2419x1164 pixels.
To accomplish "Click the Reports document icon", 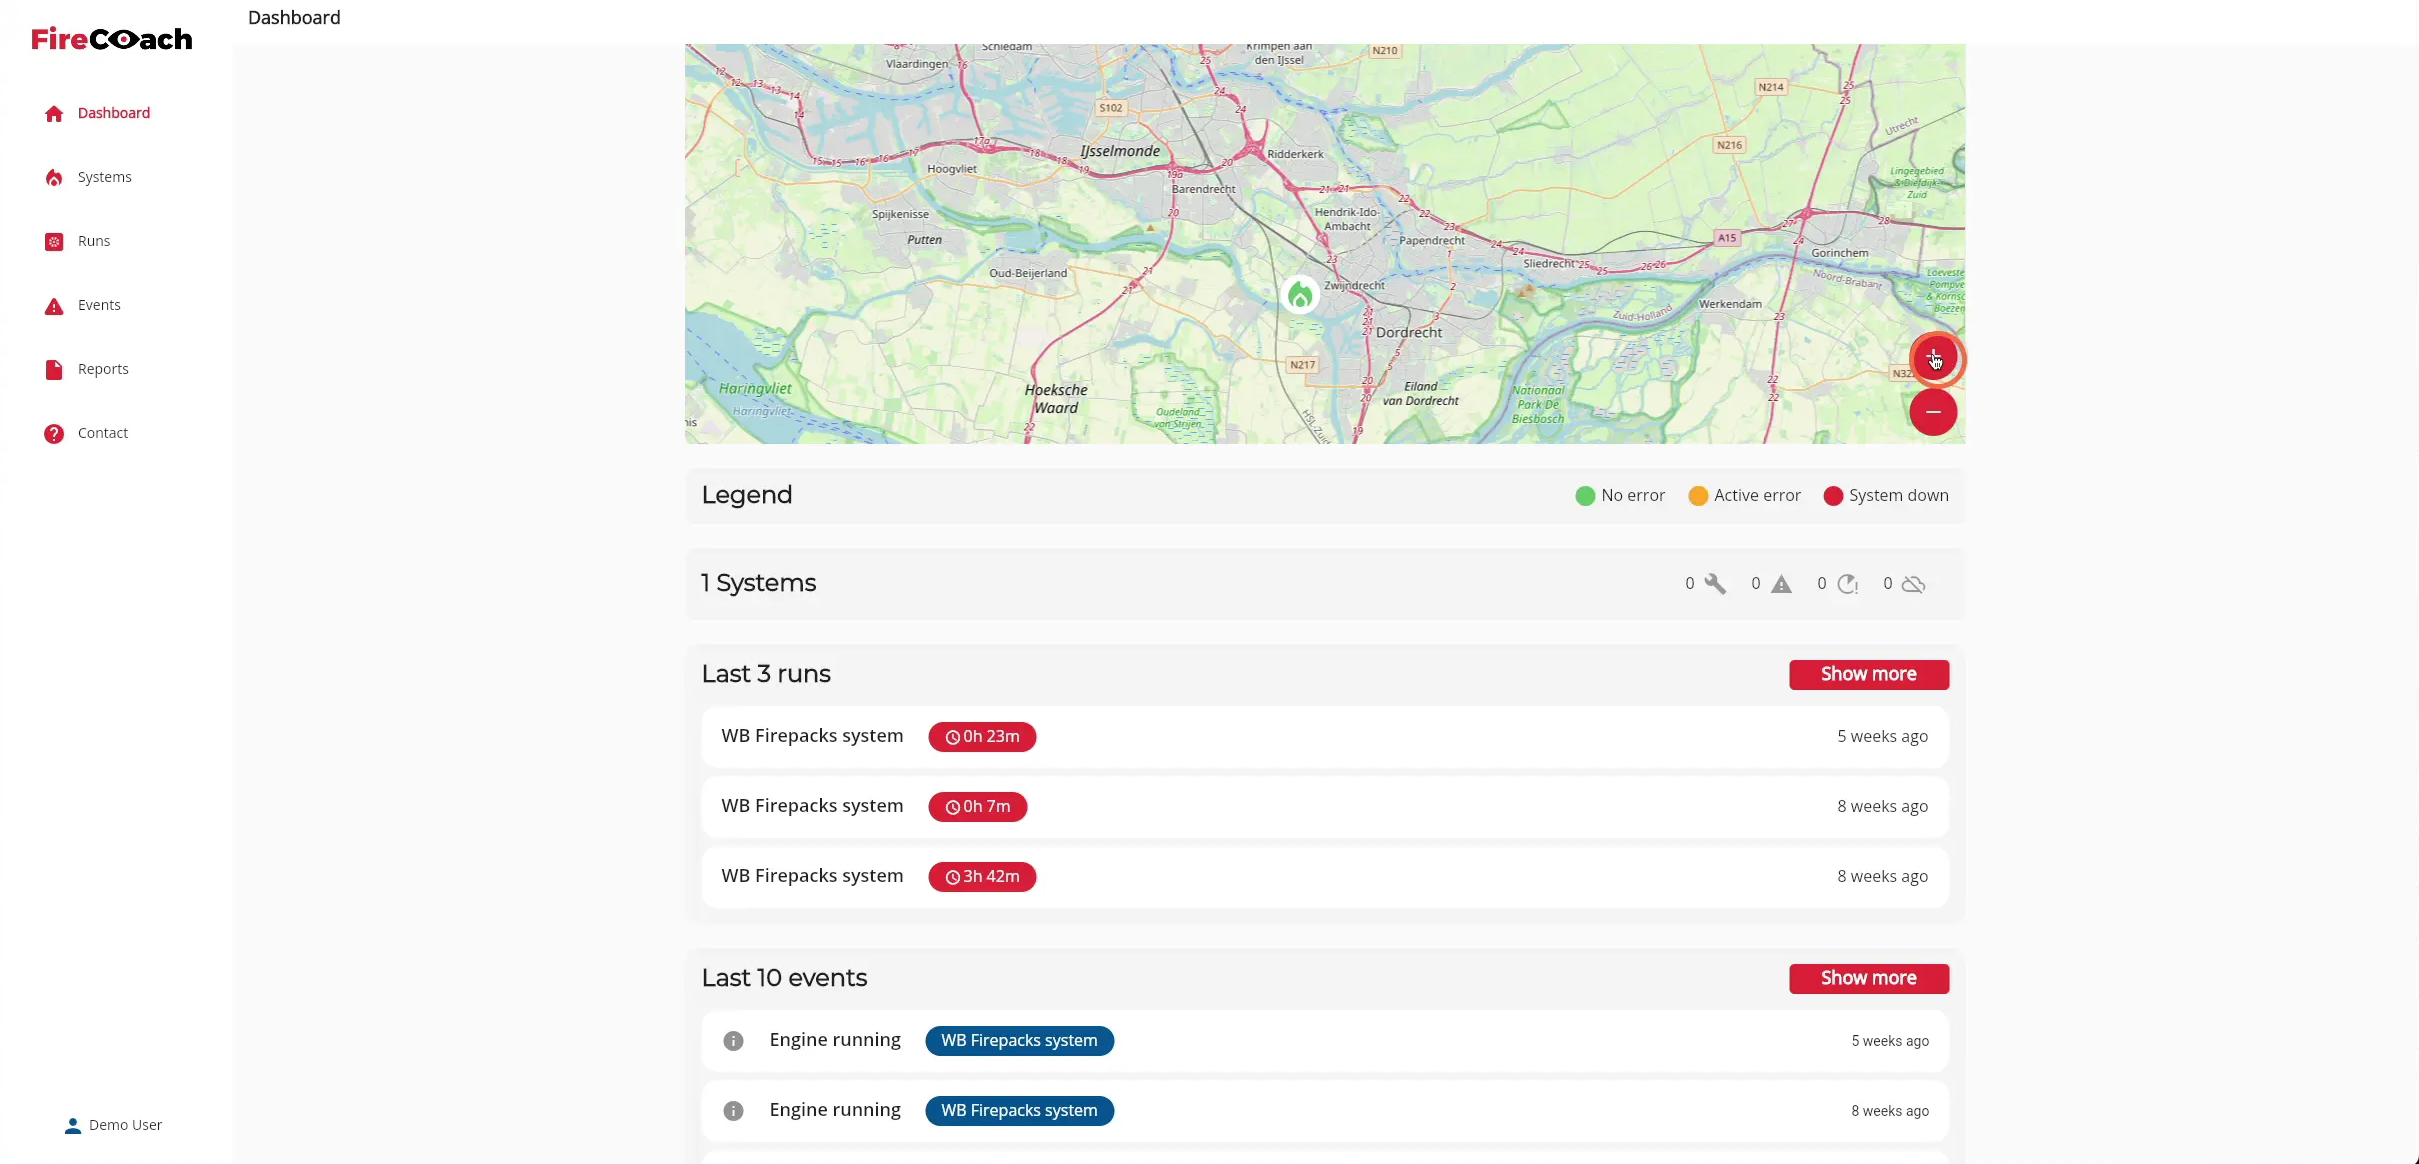I will click(54, 370).
